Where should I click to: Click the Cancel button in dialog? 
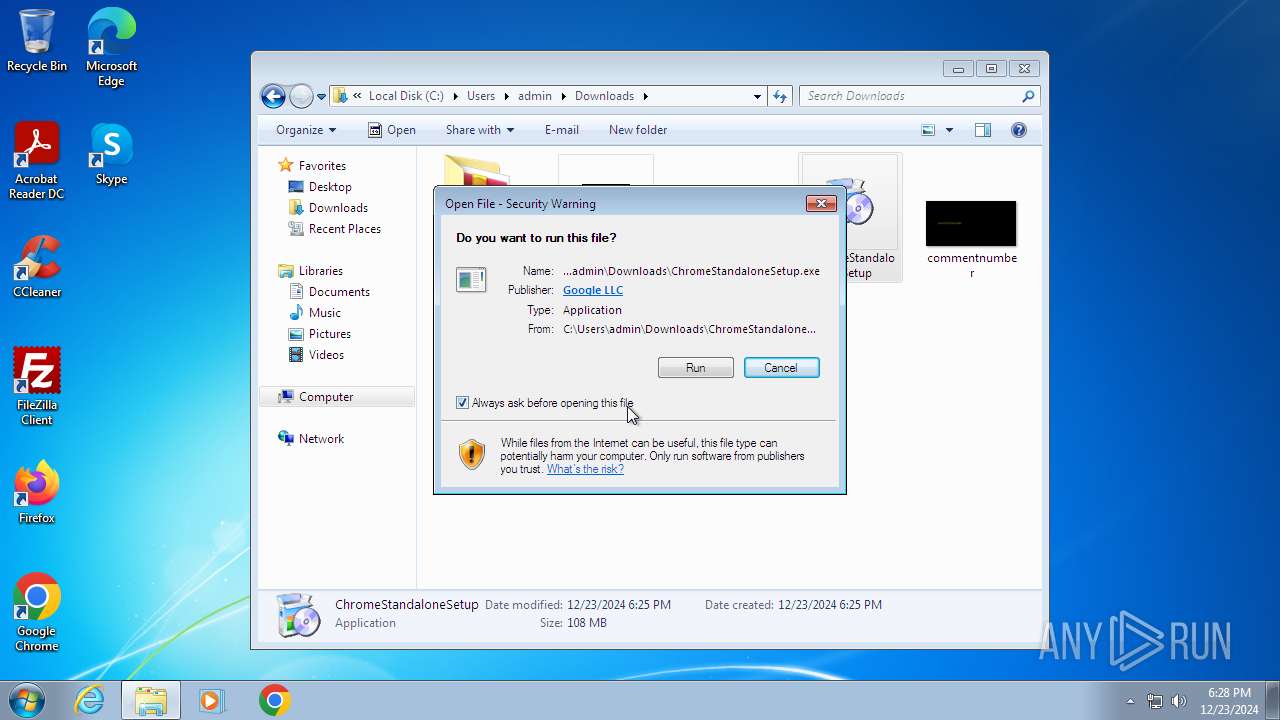[x=782, y=368]
